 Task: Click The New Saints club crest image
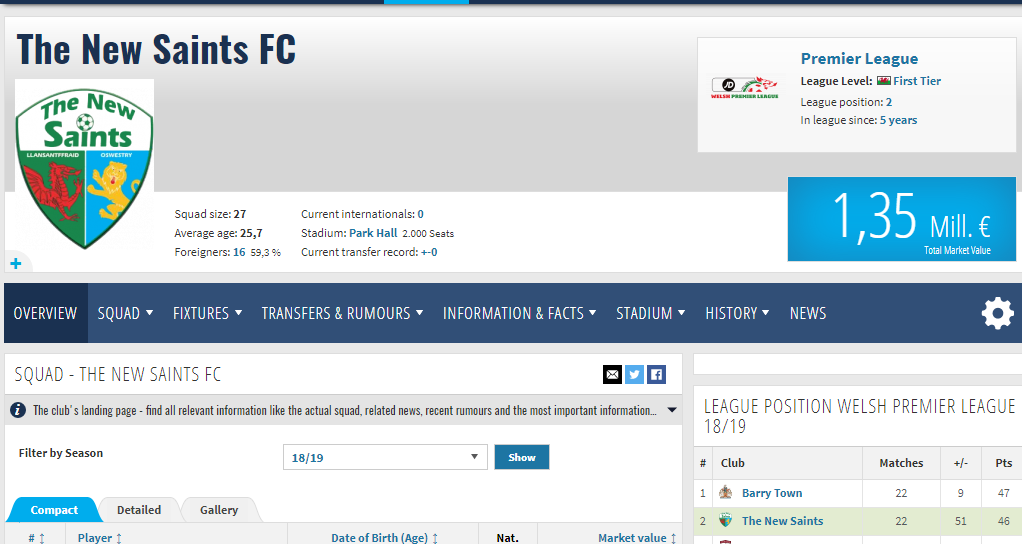click(x=85, y=166)
